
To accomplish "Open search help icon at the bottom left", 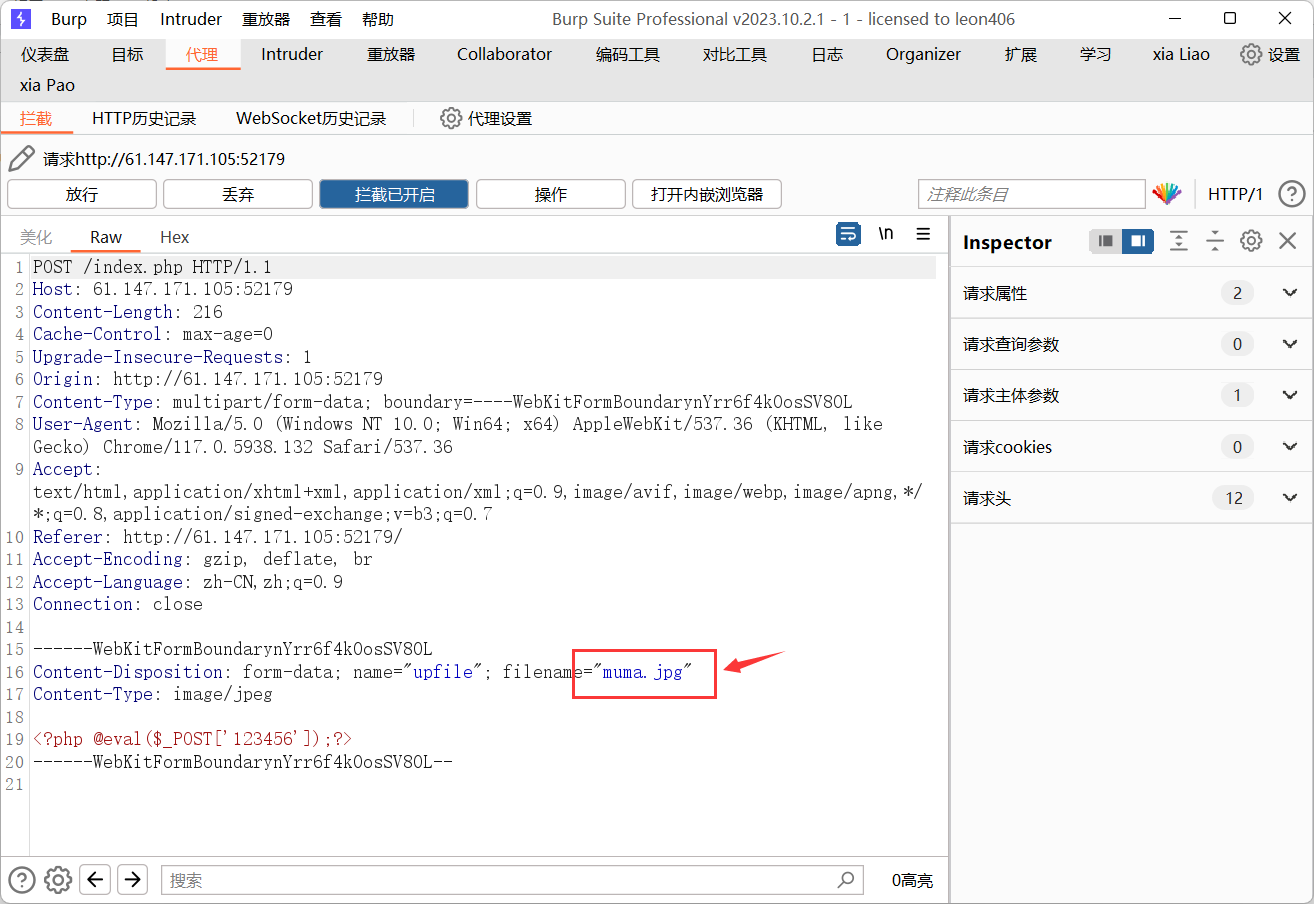I will point(22,880).
